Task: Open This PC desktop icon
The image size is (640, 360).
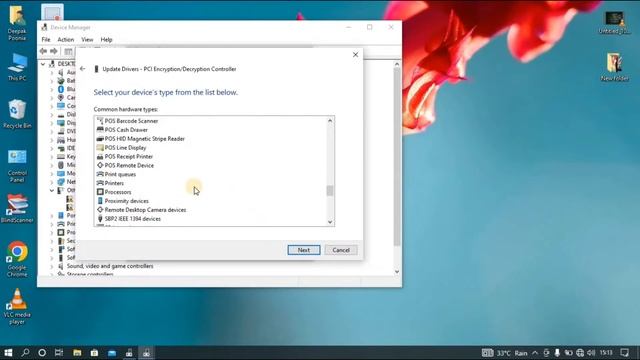Action: coord(17,67)
